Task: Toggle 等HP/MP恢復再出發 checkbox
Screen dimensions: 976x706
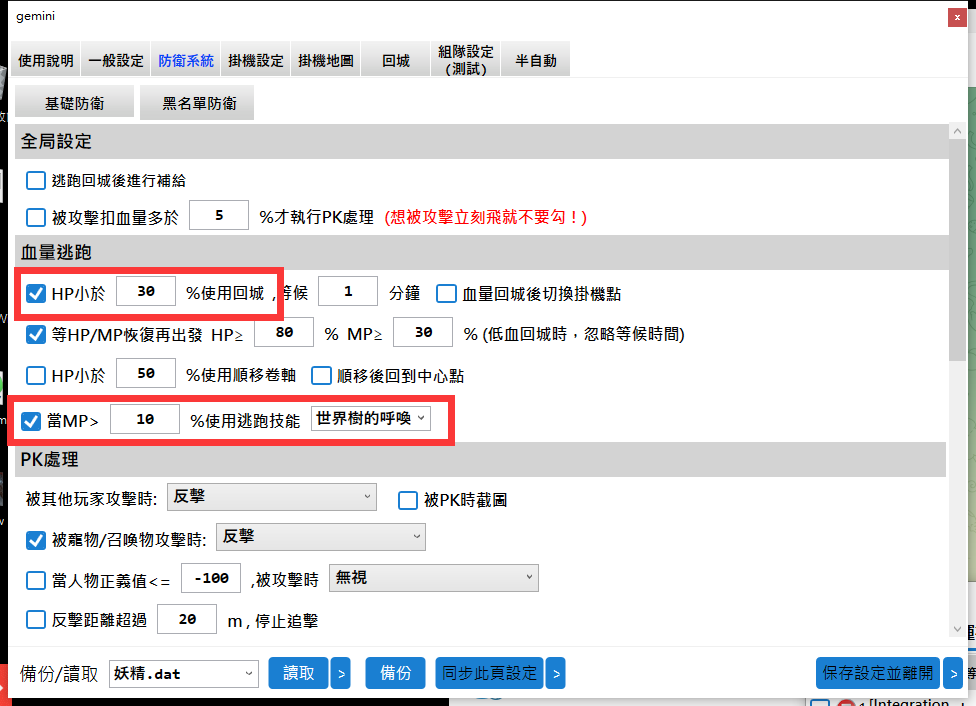Action: point(35,334)
